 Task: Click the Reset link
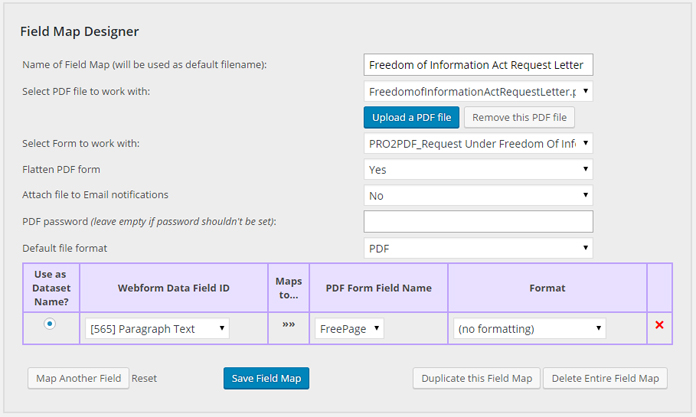[144, 379]
